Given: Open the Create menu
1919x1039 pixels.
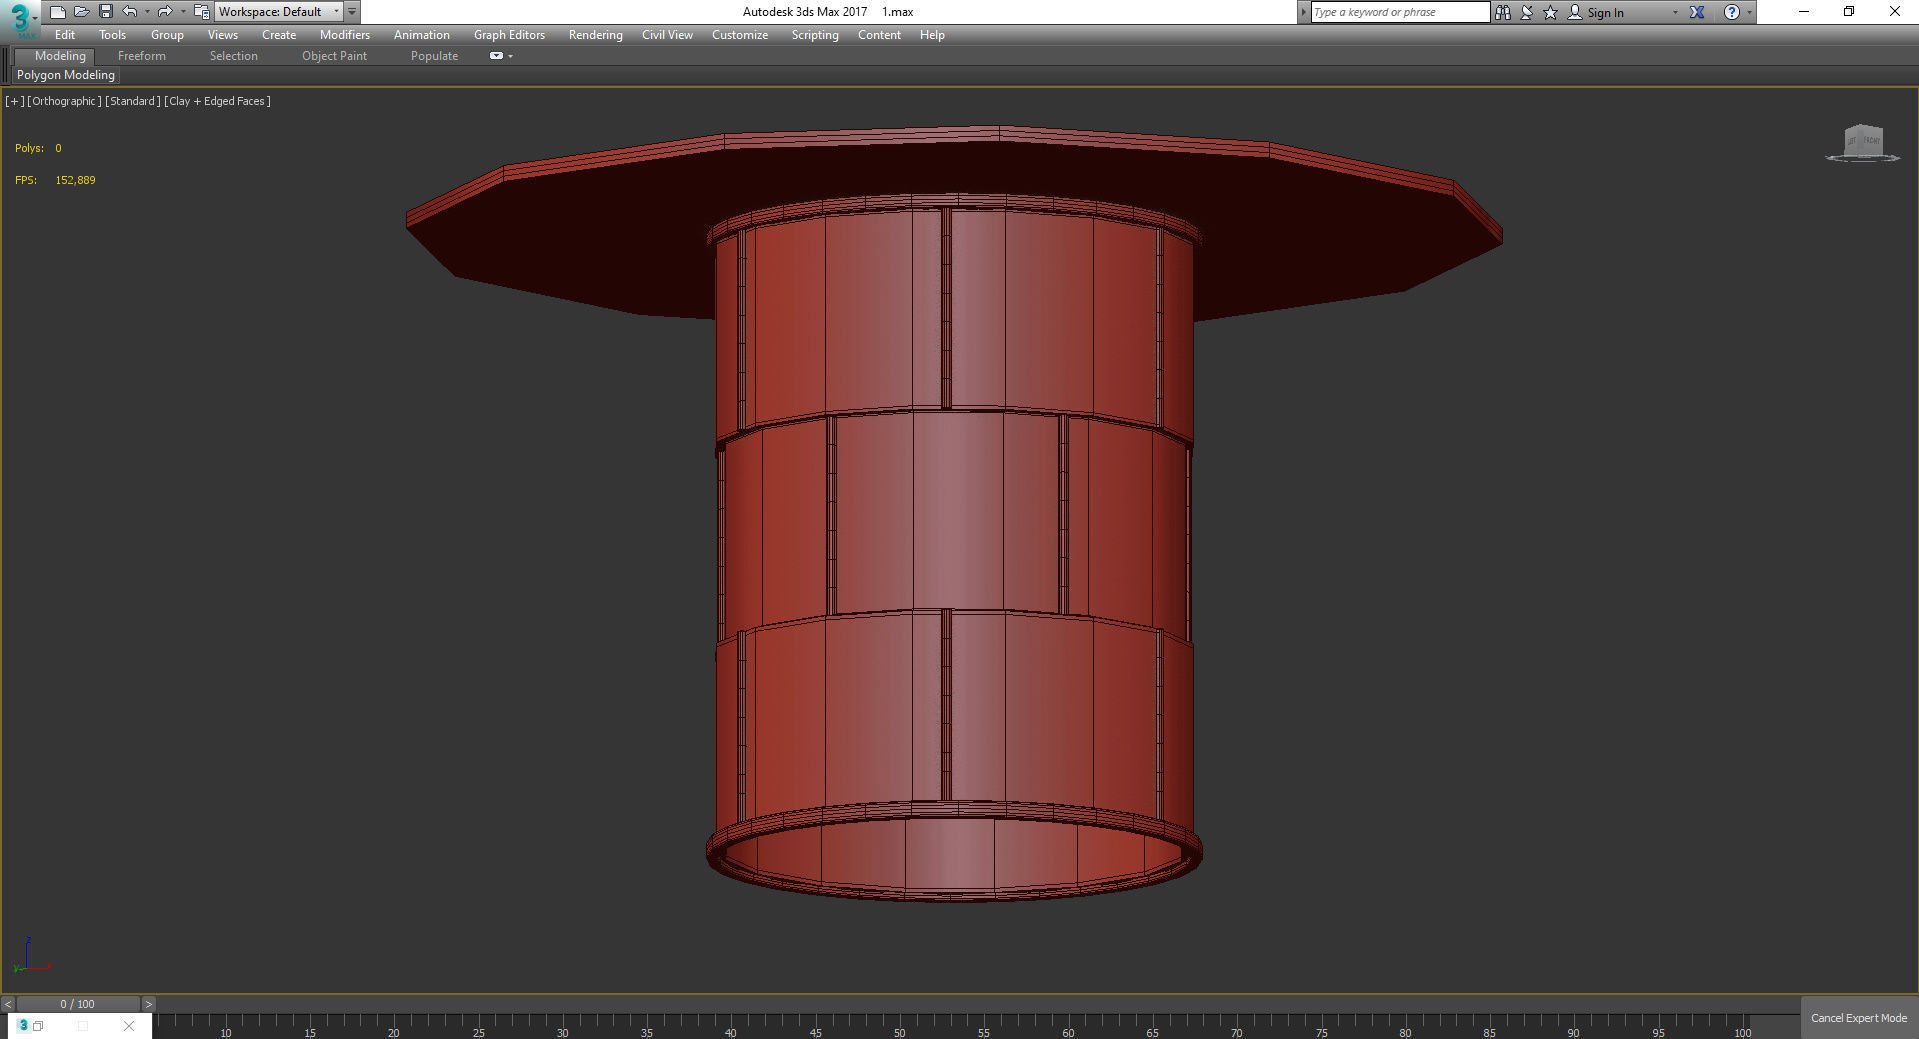Looking at the screenshot, I should (279, 35).
